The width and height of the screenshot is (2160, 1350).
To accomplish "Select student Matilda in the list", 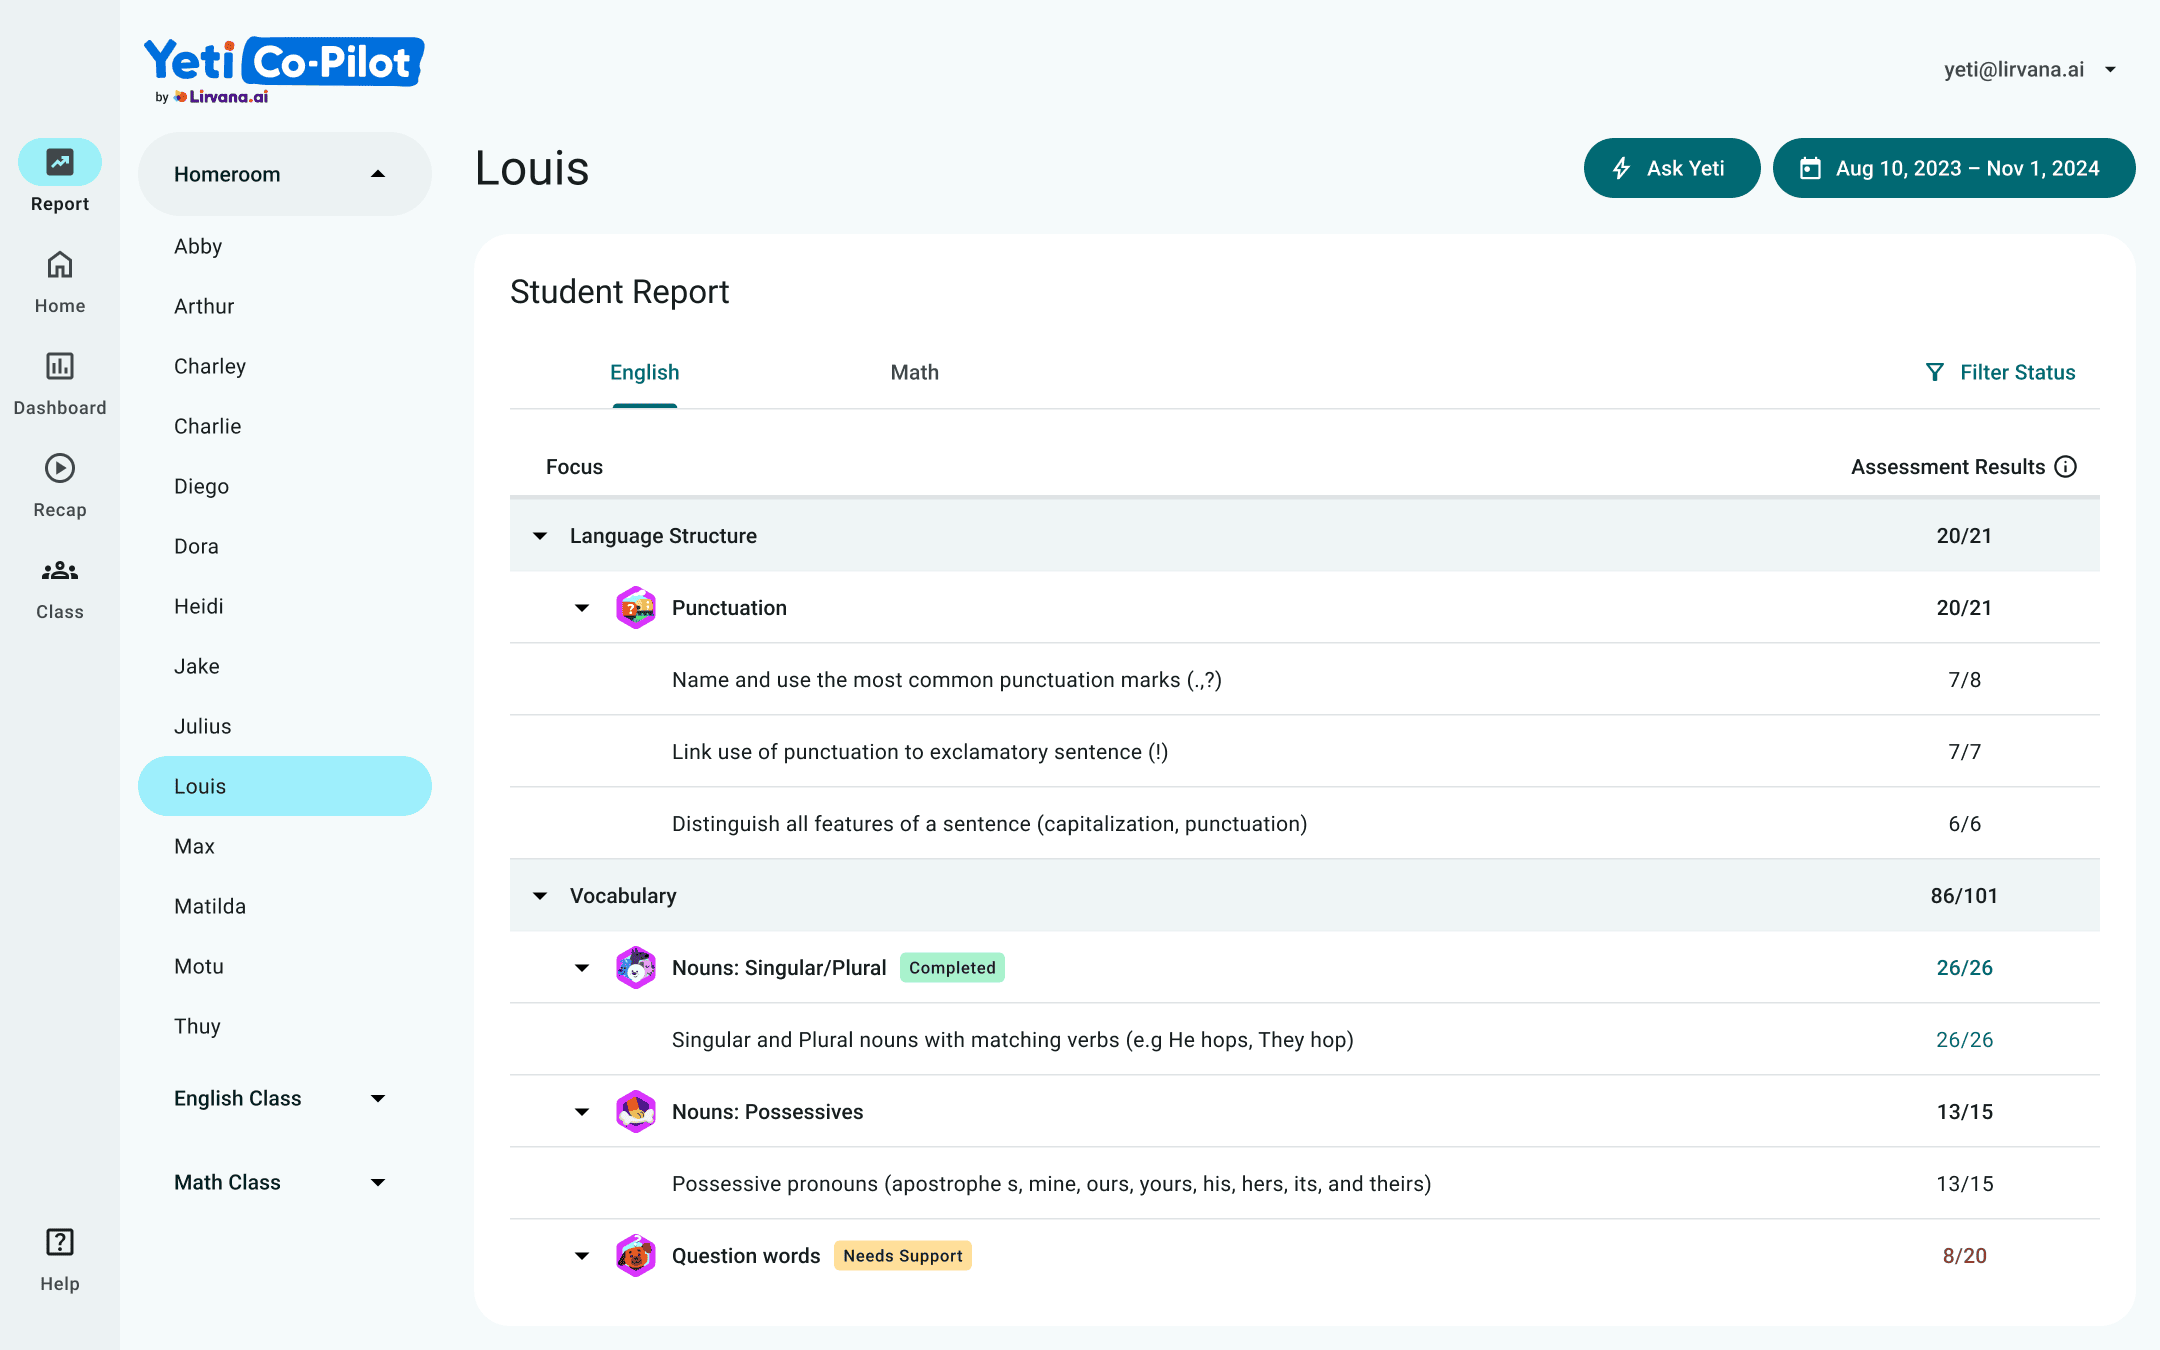I will click(x=210, y=906).
